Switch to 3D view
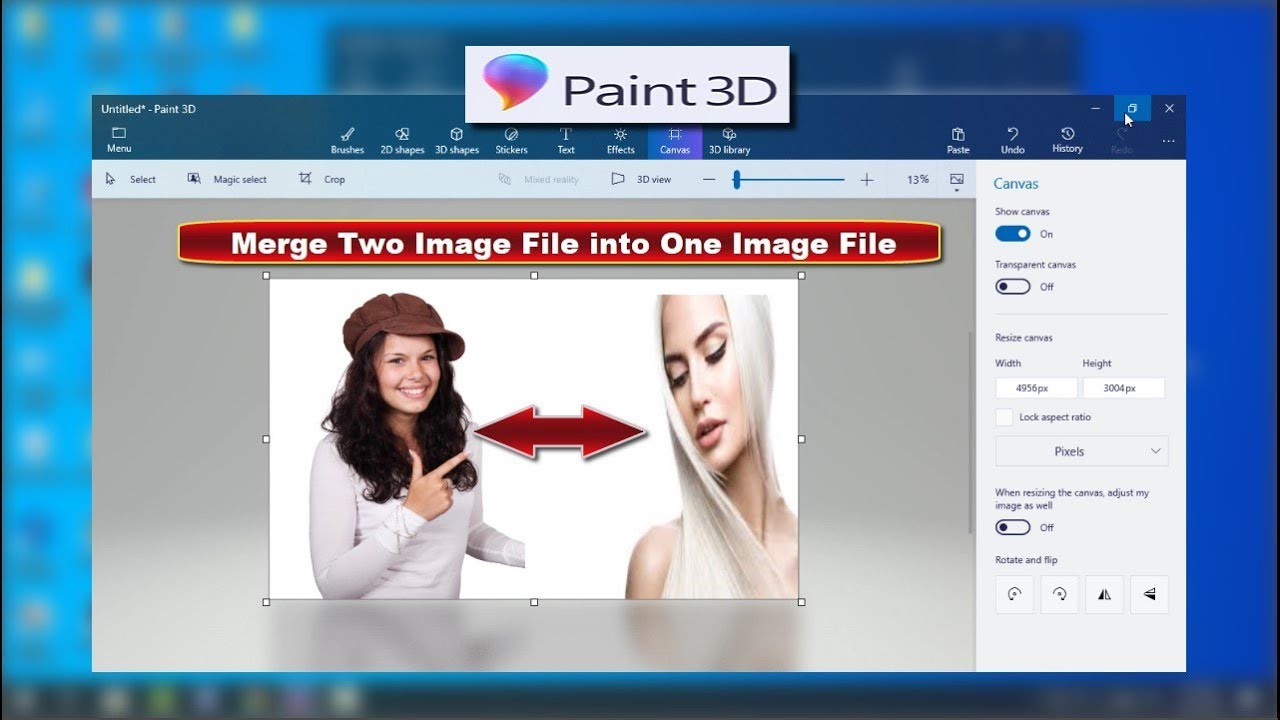The width and height of the screenshot is (1280, 720). [641, 179]
